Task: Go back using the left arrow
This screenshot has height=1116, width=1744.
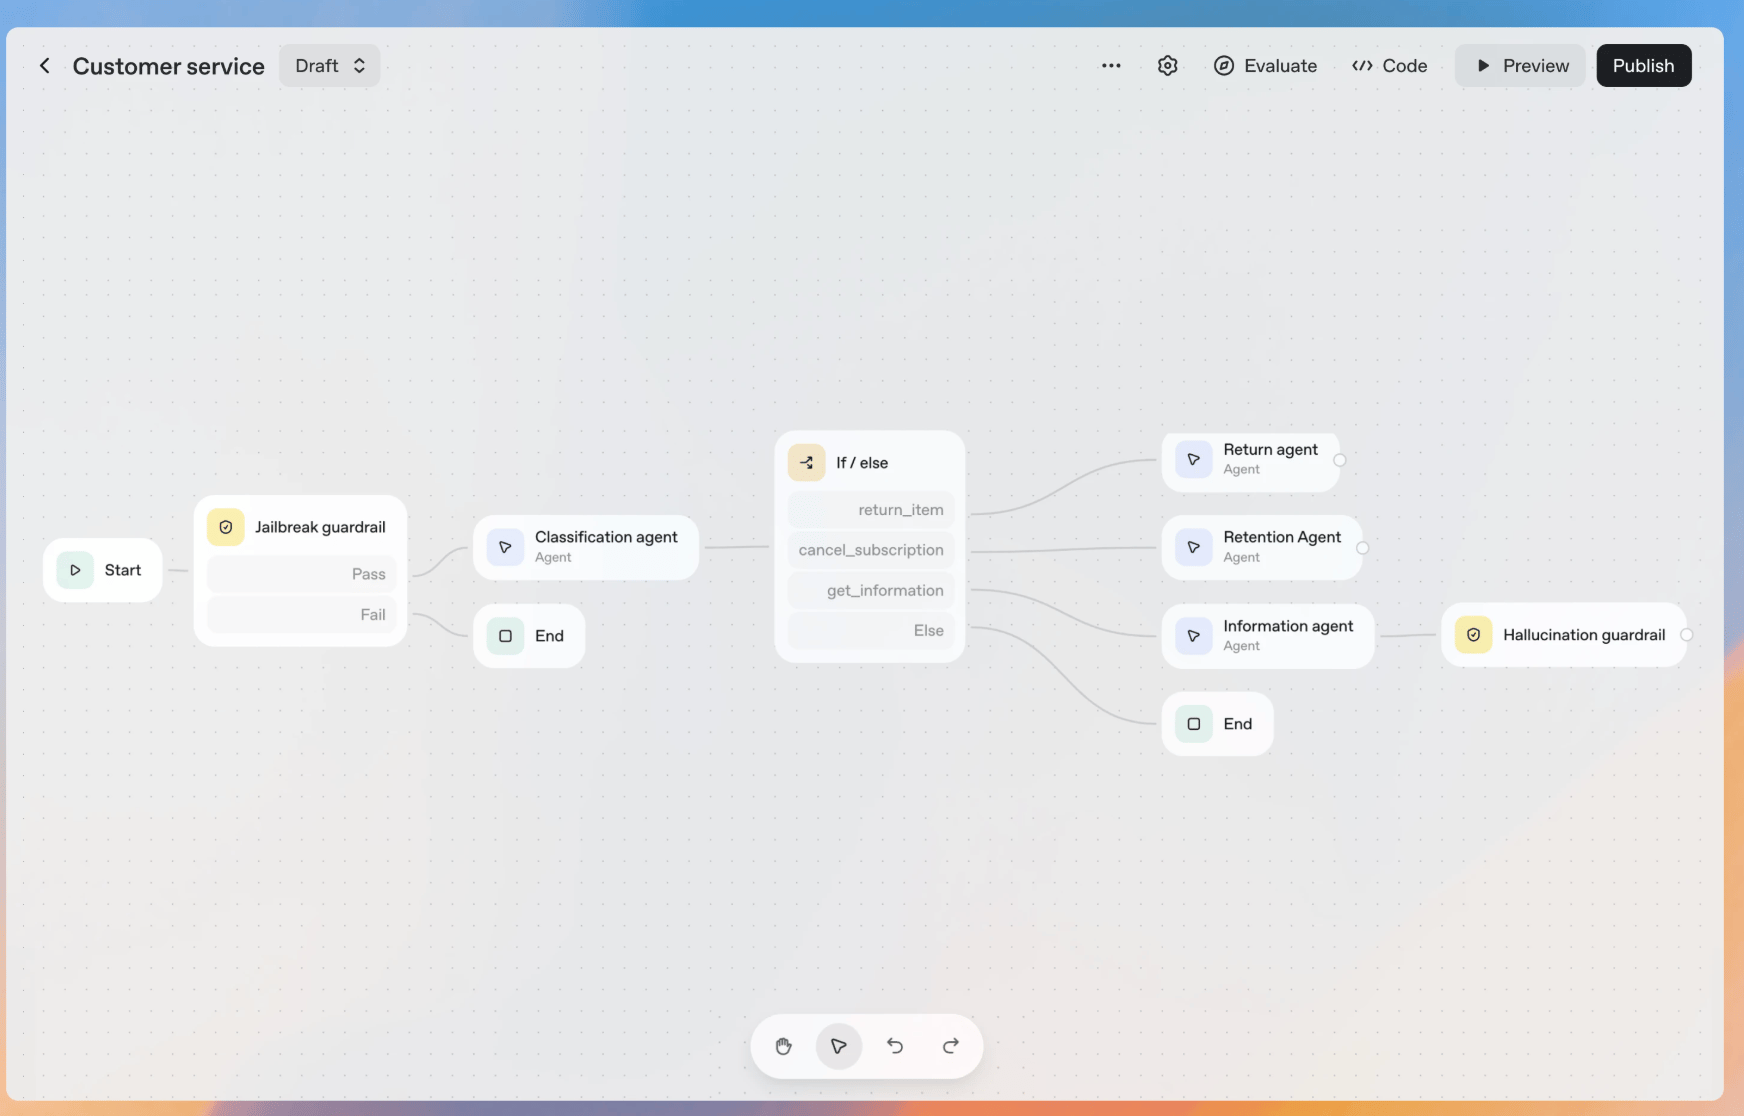Action: [44, 66]
